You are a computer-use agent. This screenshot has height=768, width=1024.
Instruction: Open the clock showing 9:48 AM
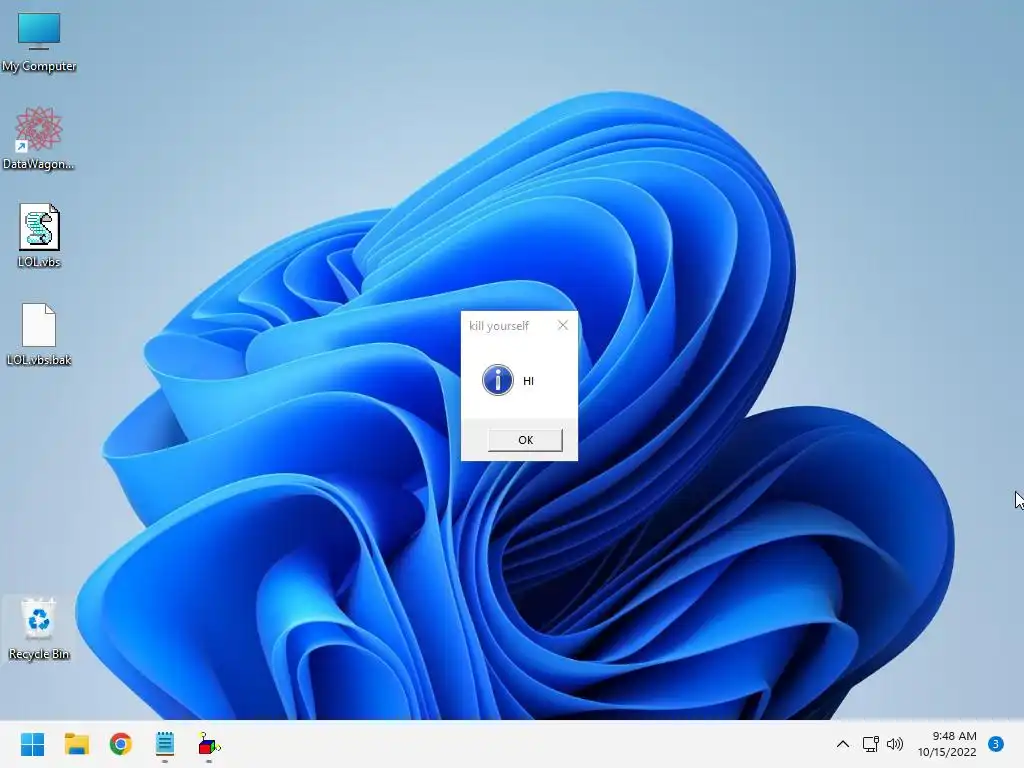point(947,744)
